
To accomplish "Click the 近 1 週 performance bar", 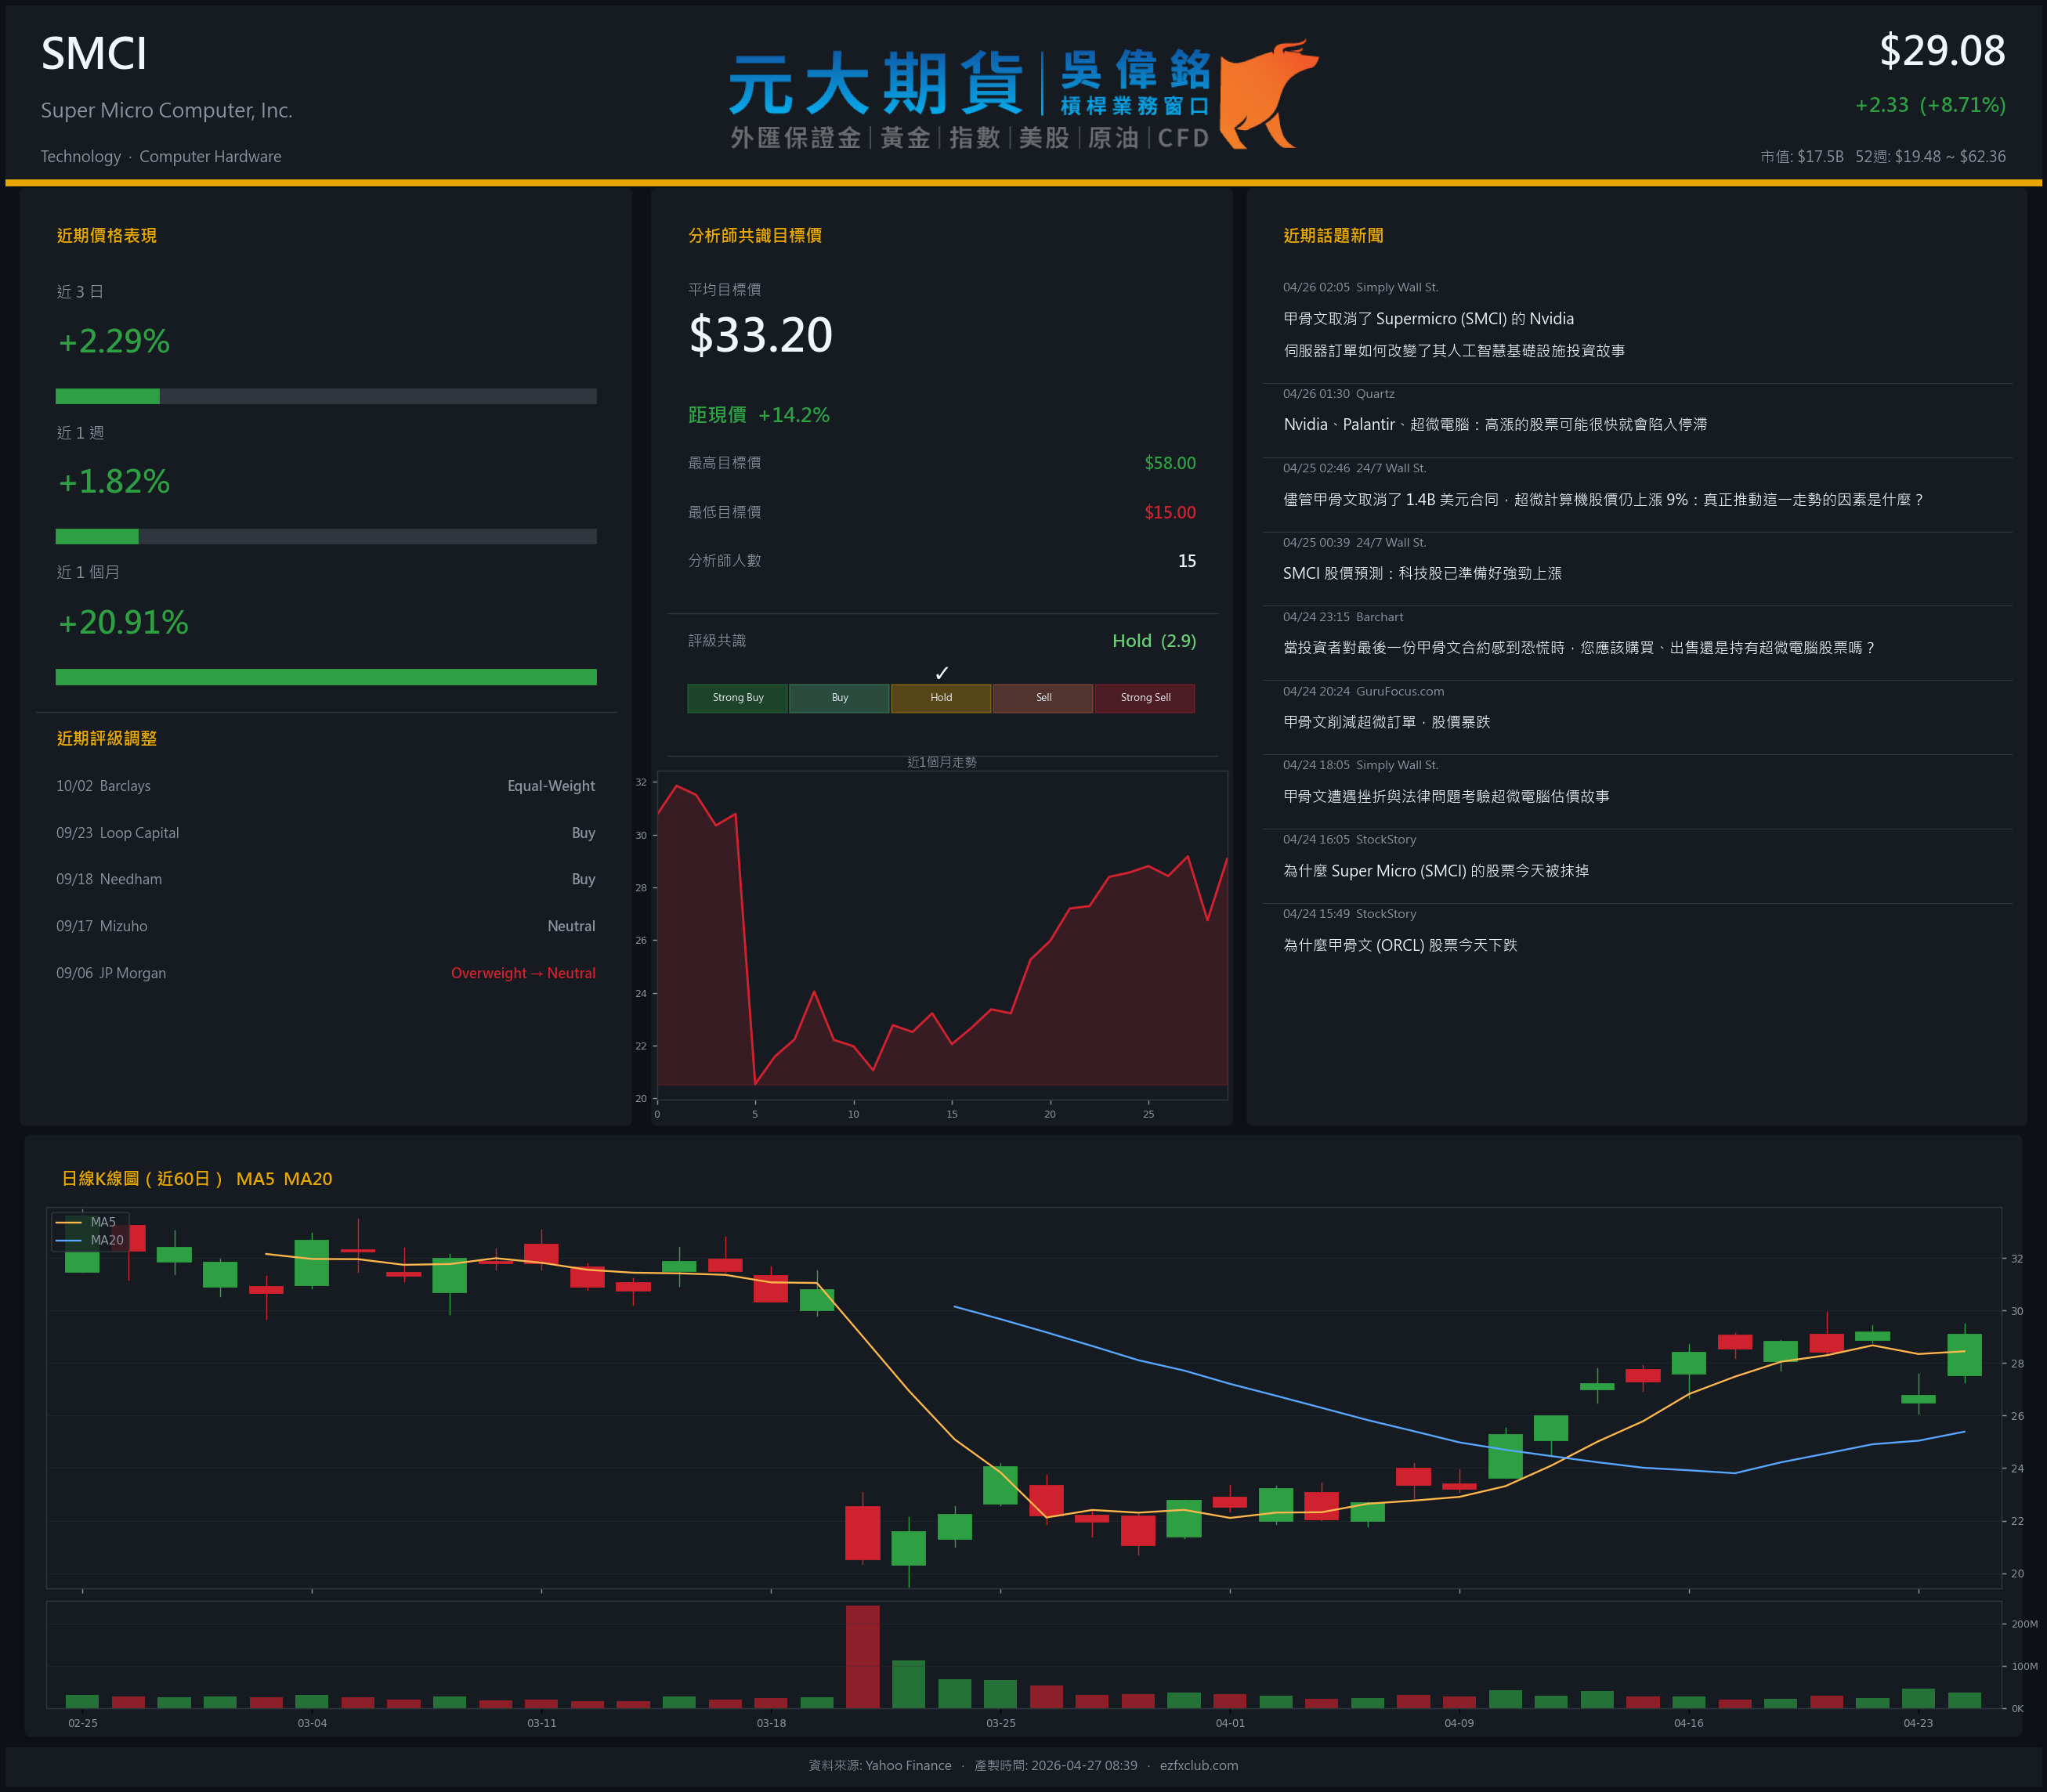I will point(326,536).
